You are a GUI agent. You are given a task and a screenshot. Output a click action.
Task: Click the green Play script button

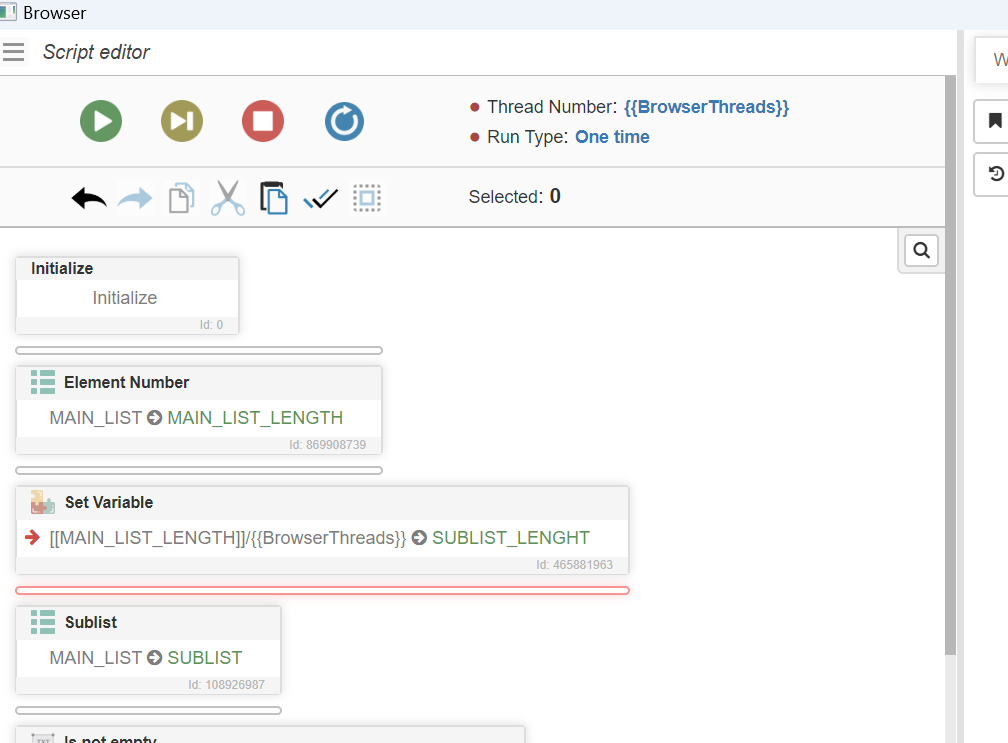pos(101,122)
